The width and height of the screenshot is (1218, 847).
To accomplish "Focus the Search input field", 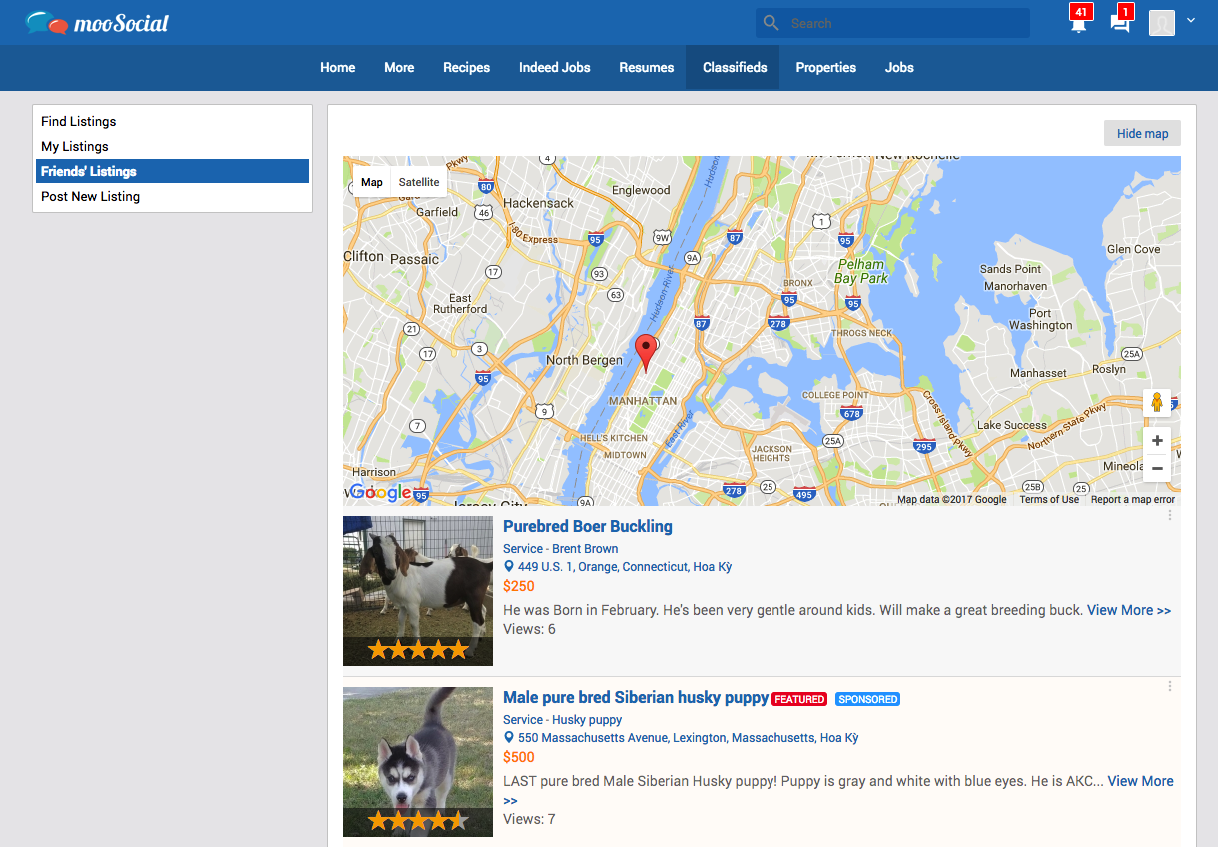I will pos(893,23).
